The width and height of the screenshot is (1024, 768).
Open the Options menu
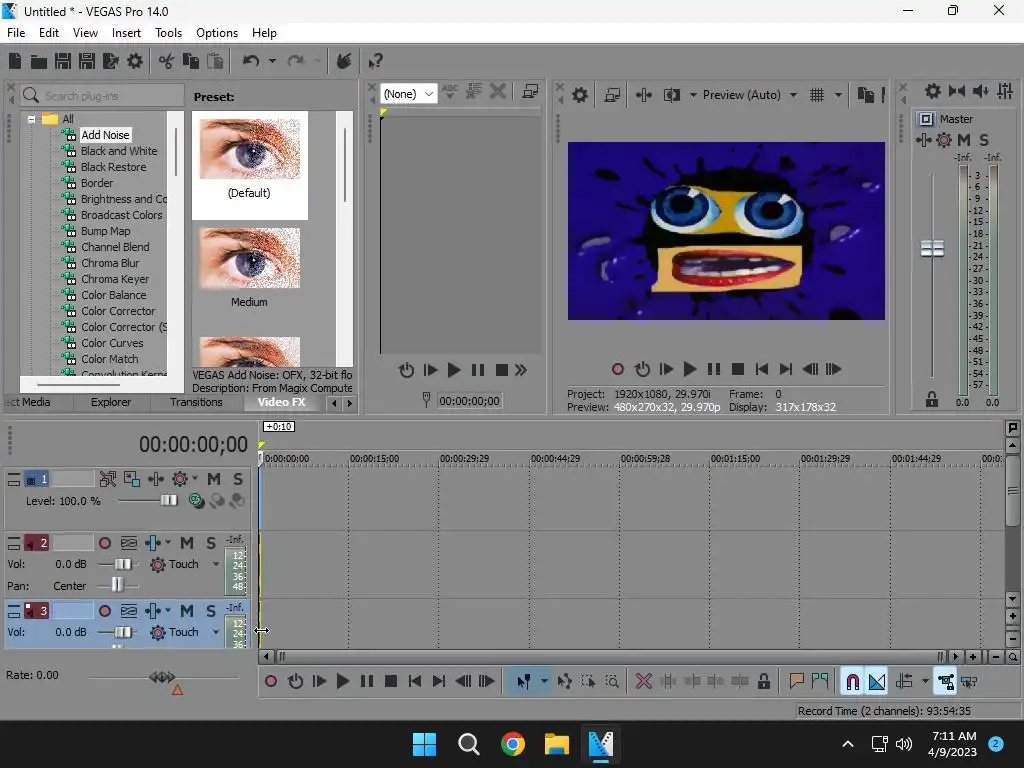217,33
